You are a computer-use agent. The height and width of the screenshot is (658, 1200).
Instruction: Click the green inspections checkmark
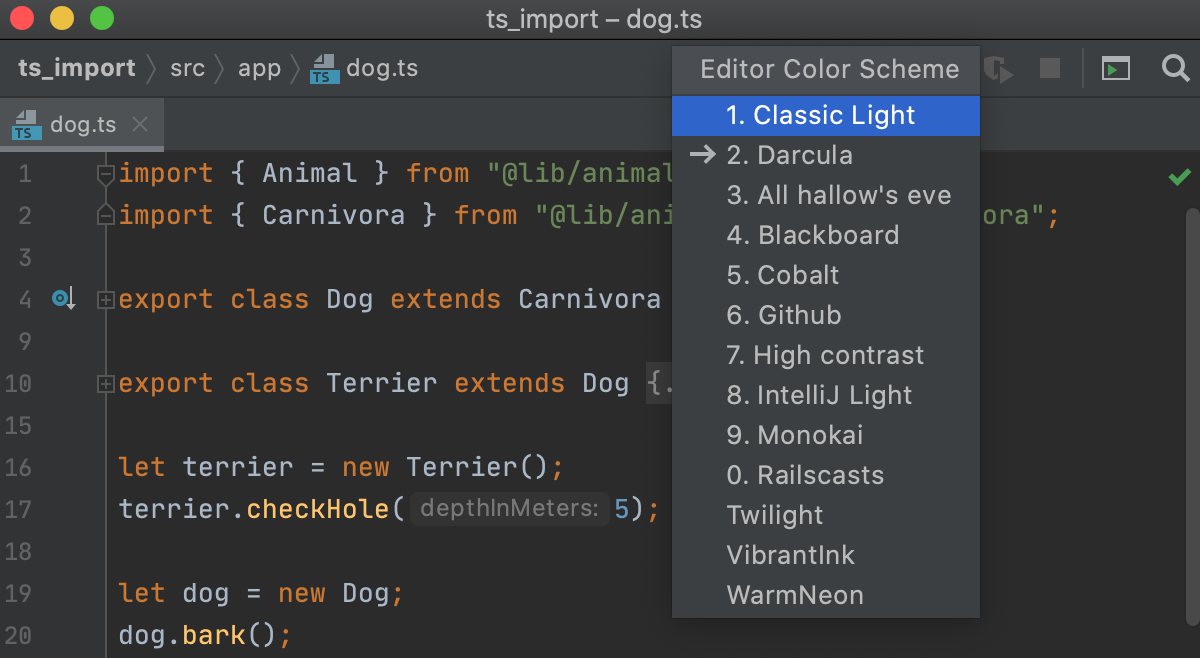tap(1179, 176)
